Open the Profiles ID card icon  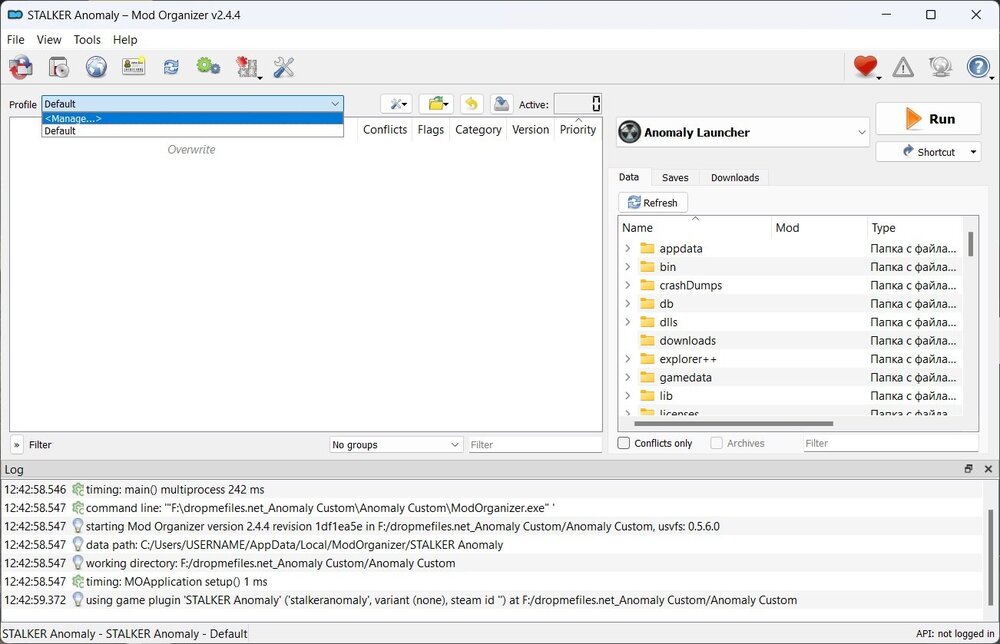click(x=134, y=67)
